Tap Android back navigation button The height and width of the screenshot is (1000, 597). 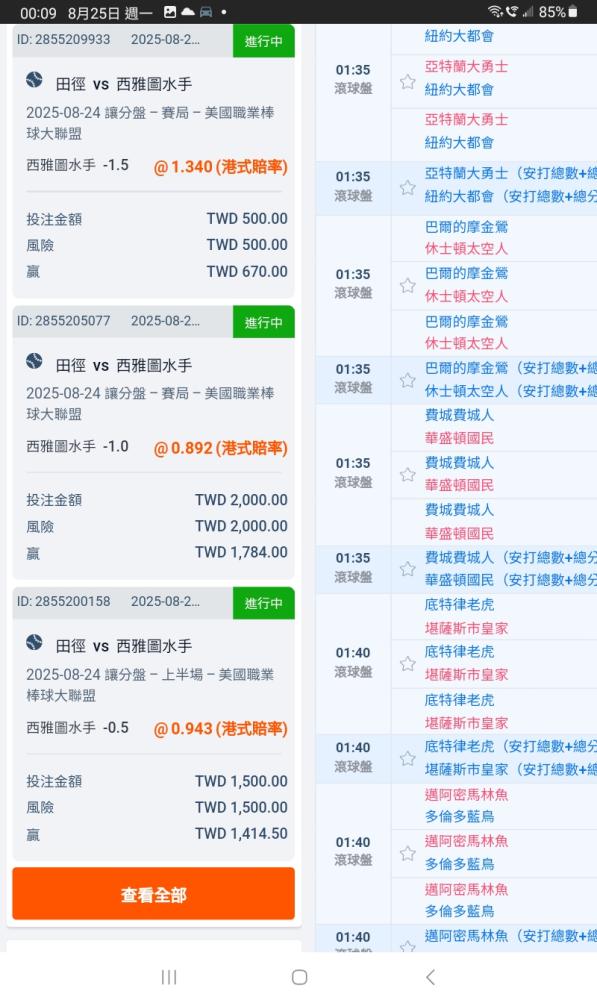[431, 977]
